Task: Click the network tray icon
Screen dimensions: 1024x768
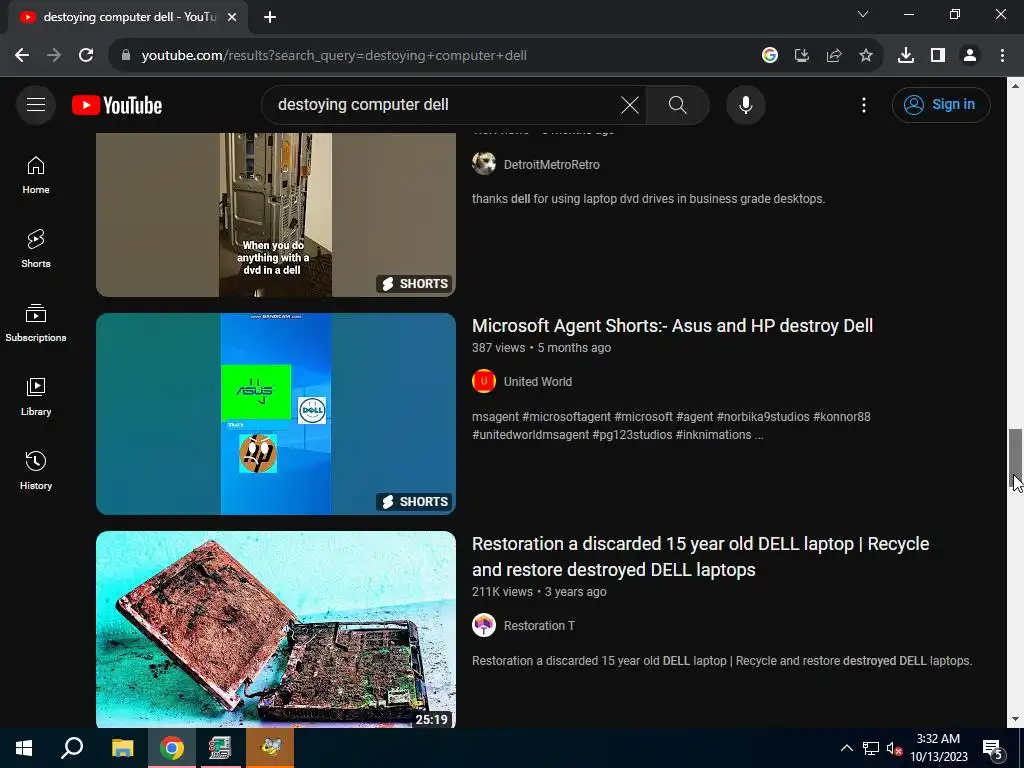Action: [871, 748]
